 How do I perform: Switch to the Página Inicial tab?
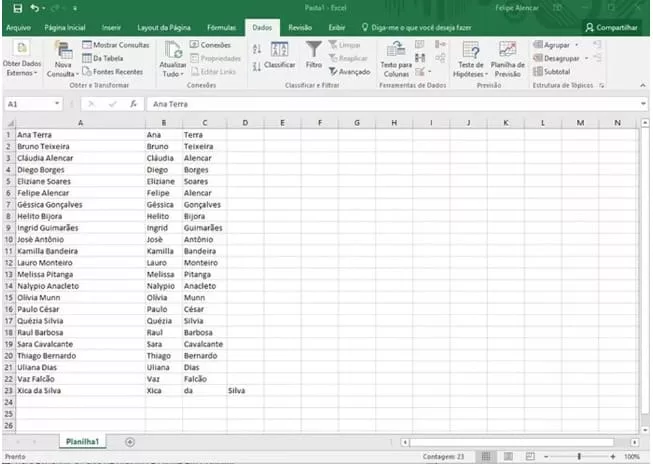[65, 27]
